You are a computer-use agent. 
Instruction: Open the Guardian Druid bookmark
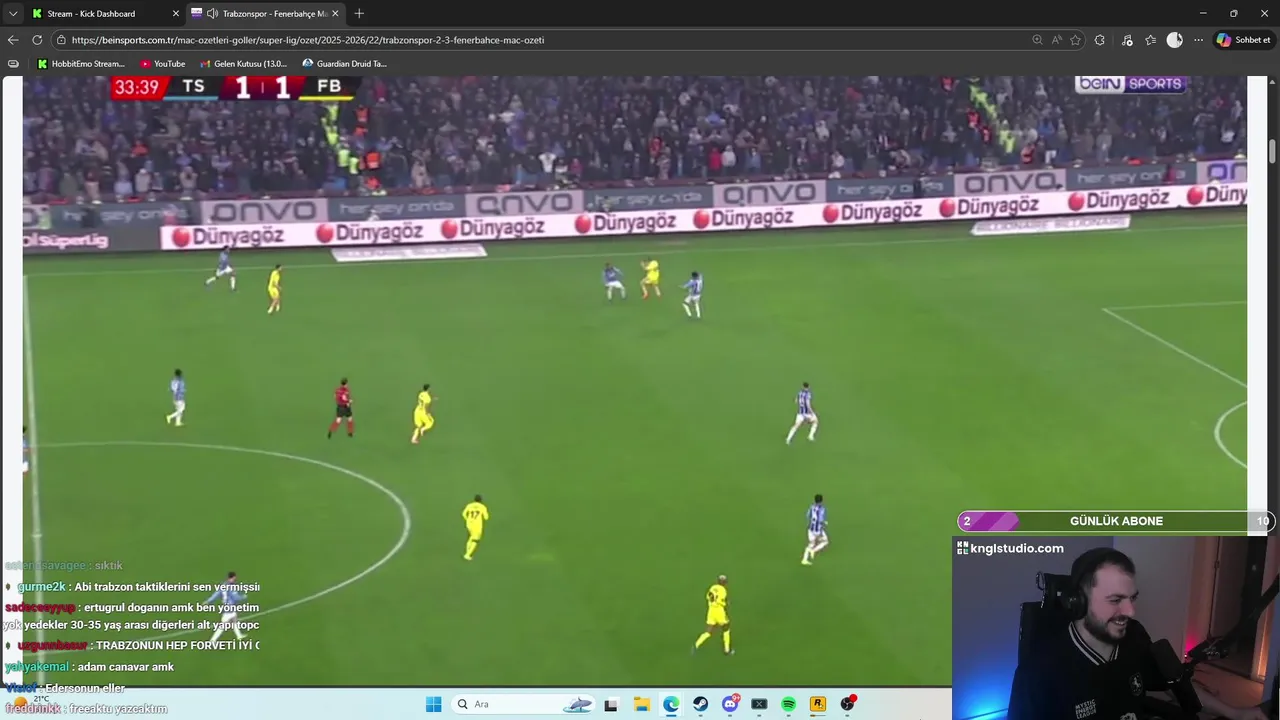[345, 64]
